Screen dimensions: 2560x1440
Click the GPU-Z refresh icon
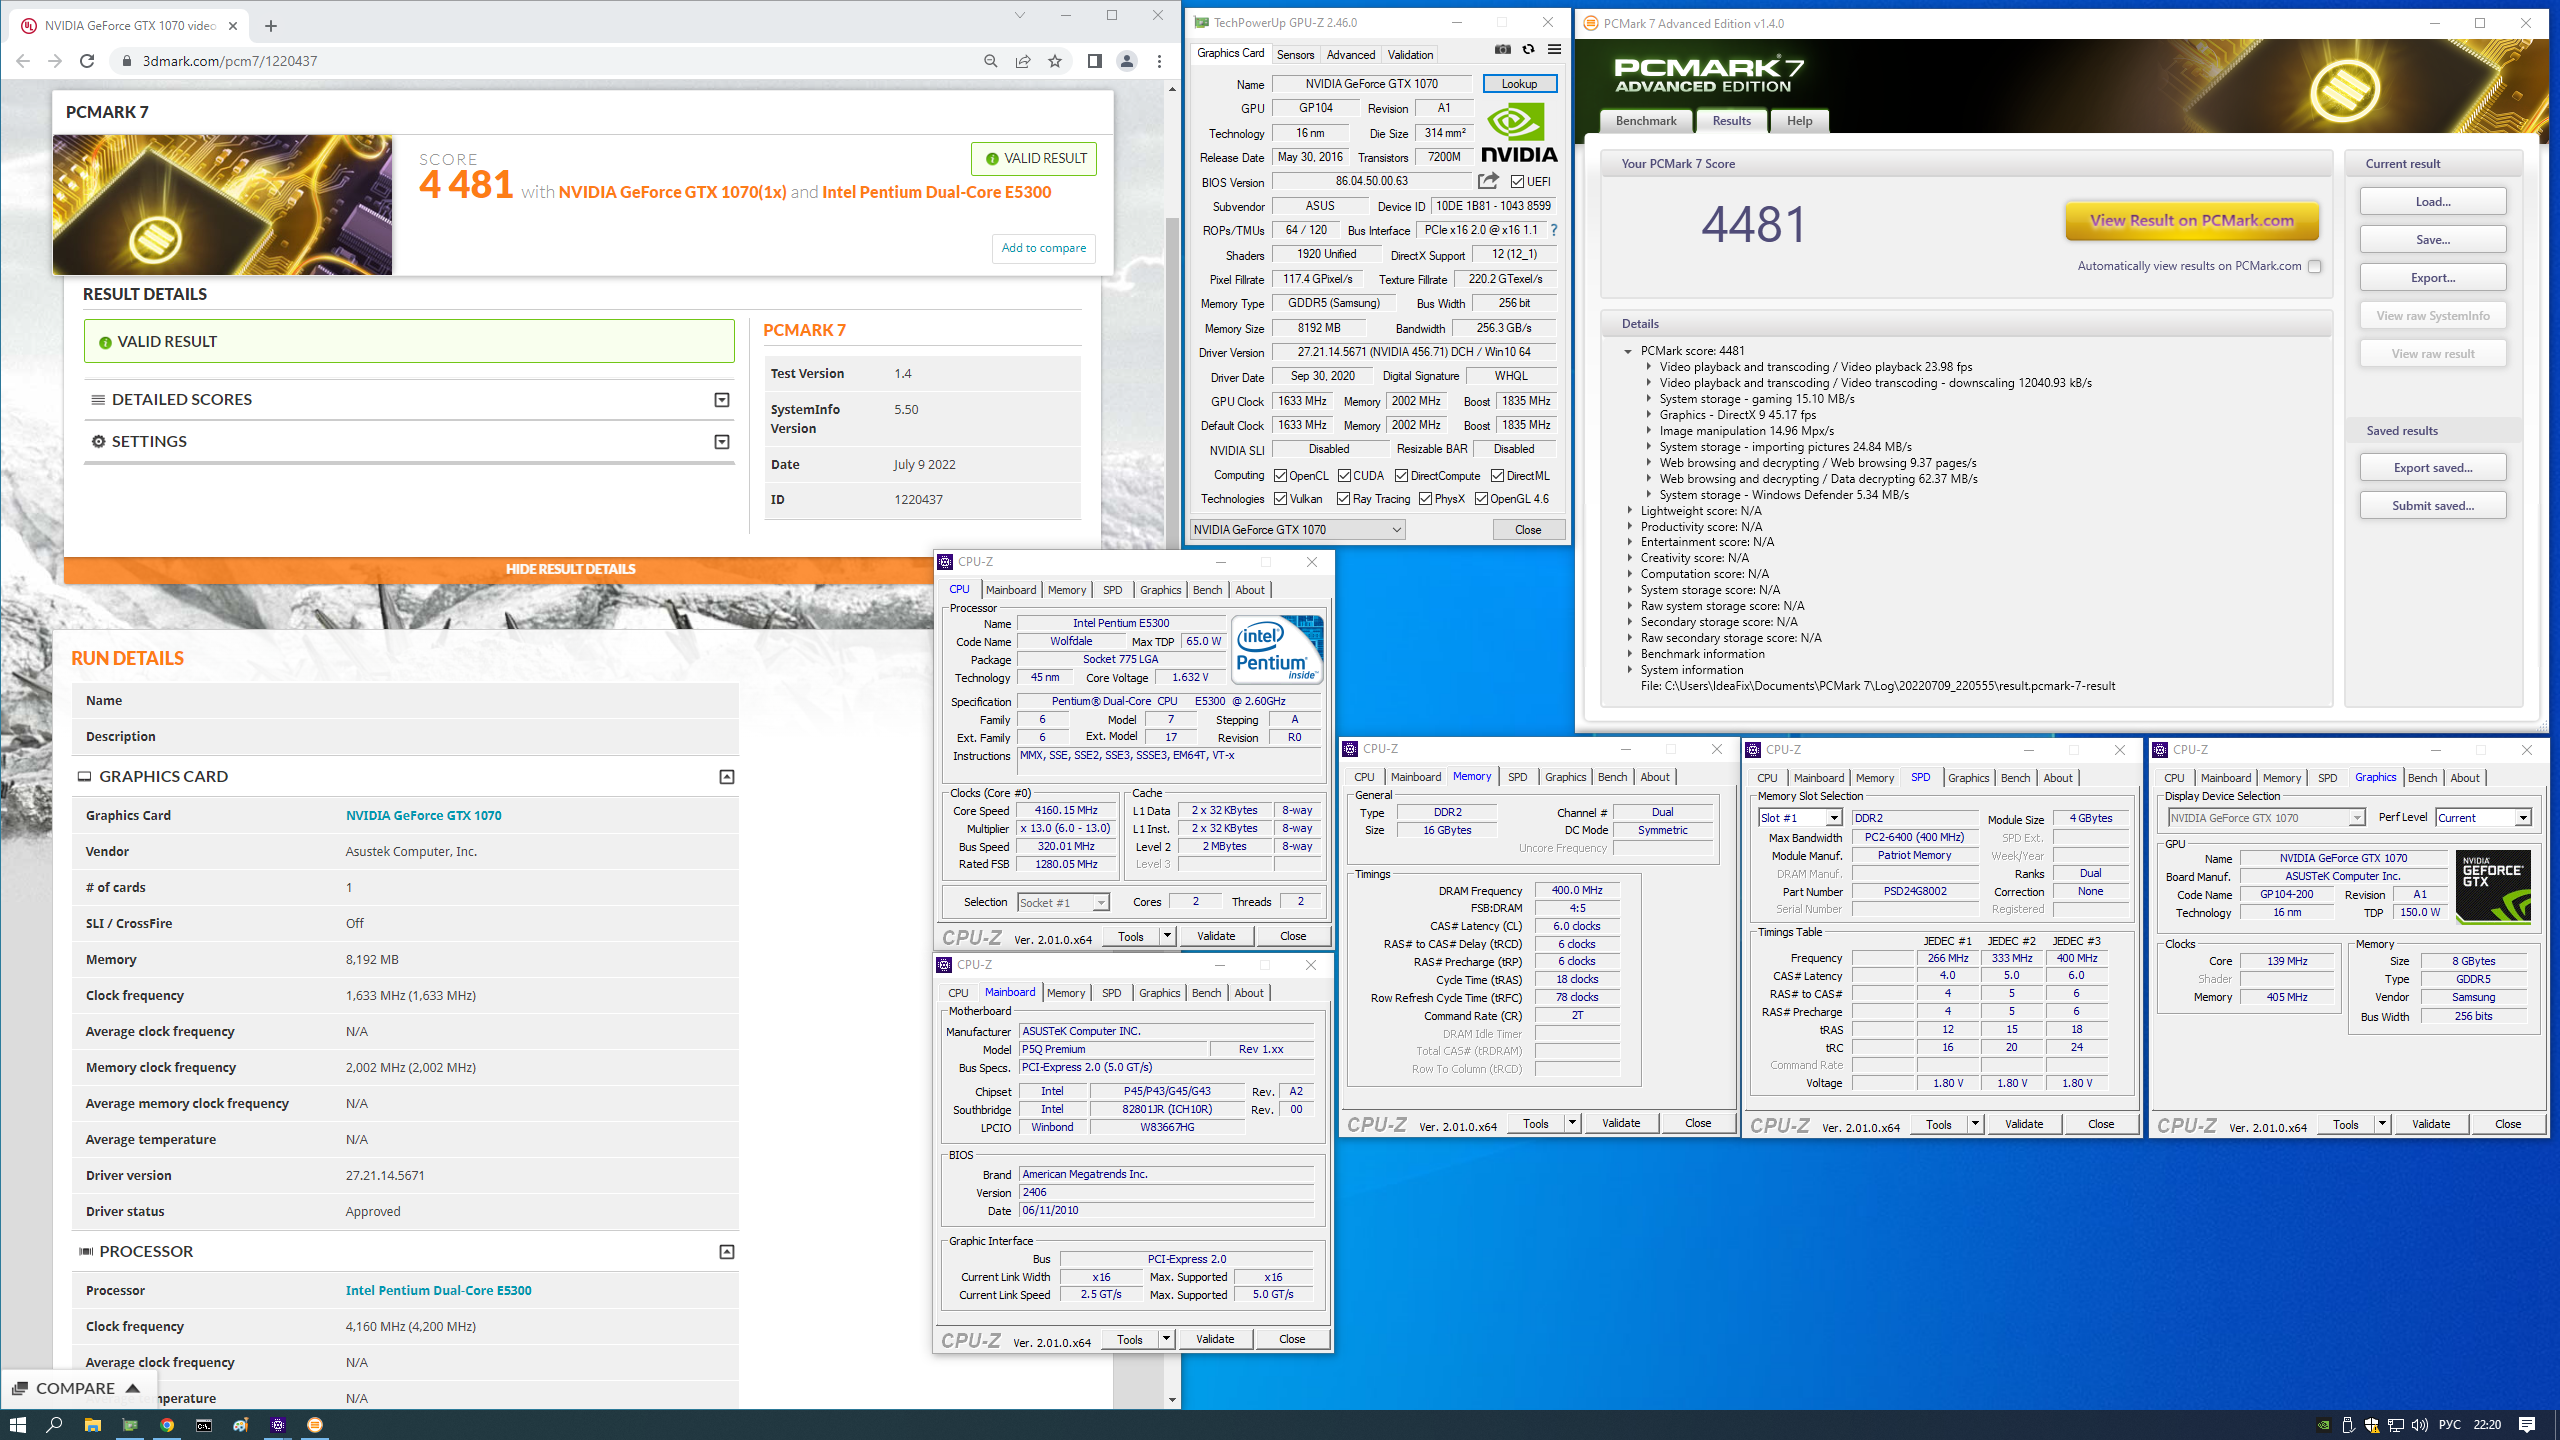[x=1528, y=50]
